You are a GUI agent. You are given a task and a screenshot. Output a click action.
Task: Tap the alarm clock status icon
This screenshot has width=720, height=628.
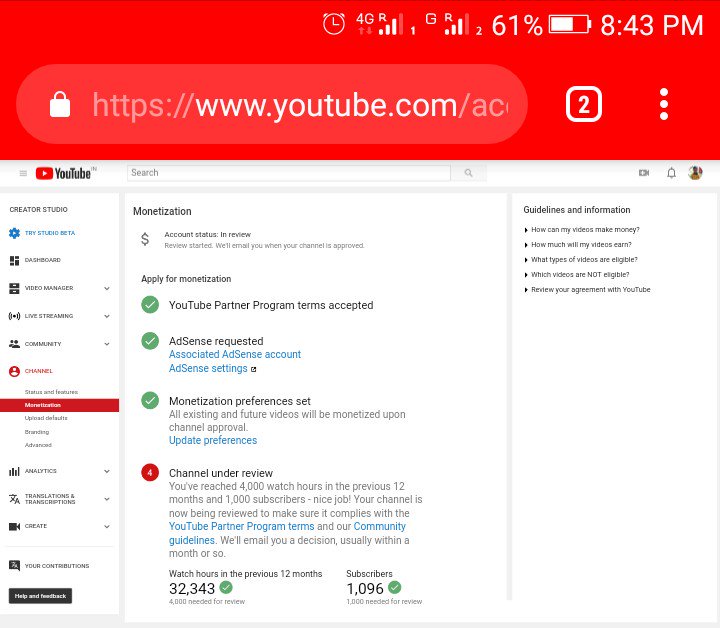334,24
